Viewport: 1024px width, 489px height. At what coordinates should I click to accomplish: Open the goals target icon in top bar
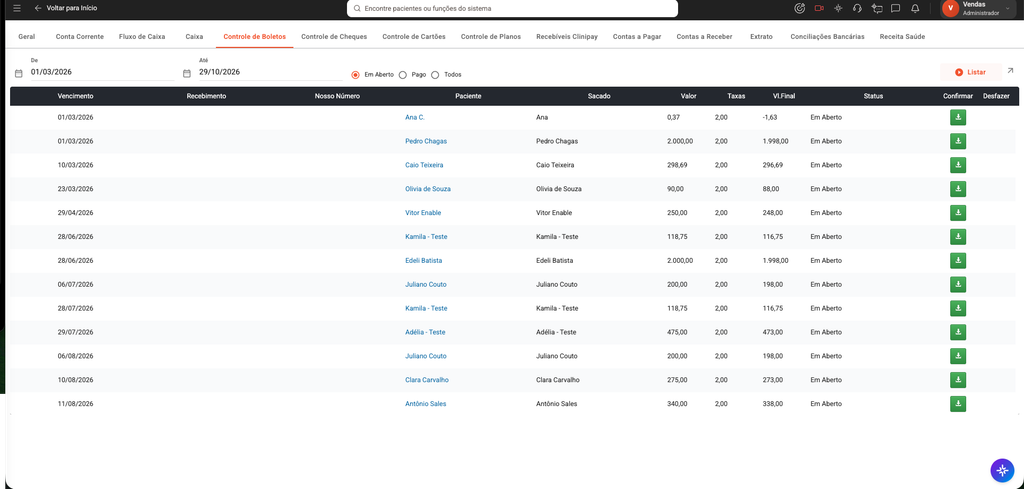(799, 8)
